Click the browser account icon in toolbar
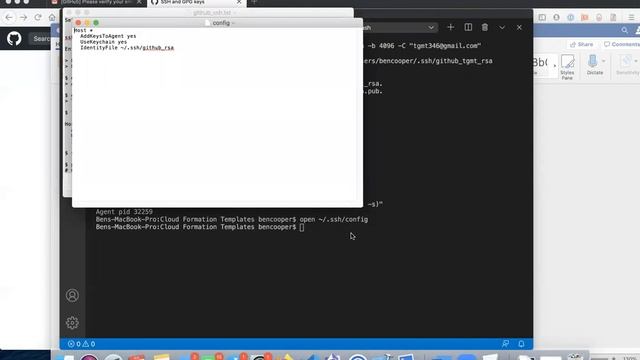 tap(556, 18)
